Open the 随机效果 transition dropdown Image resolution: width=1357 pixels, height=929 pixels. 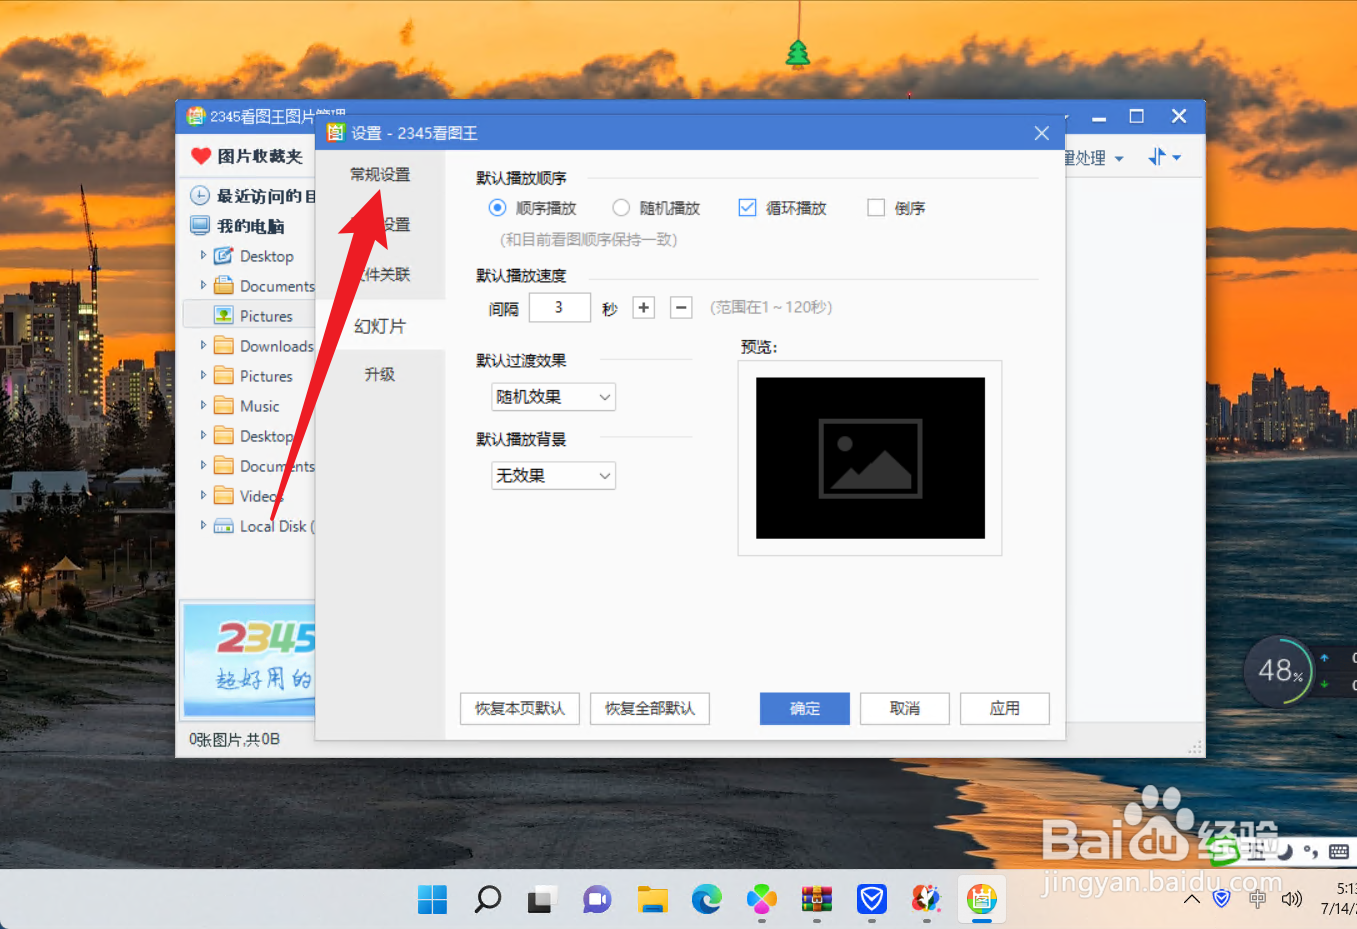point(553,397)
